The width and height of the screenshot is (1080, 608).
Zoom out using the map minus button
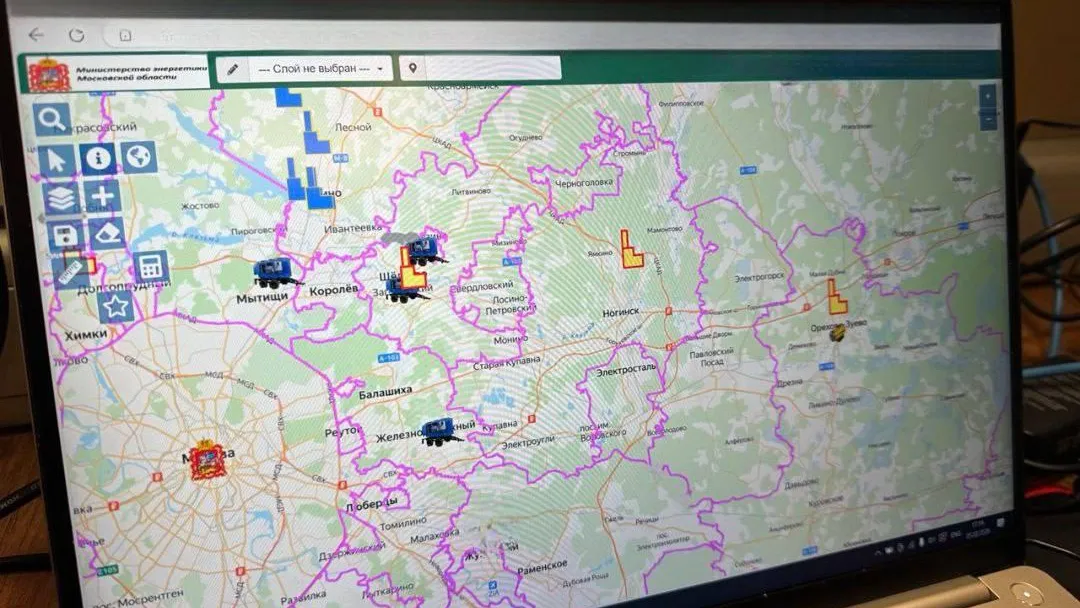[x=988, y=120]
